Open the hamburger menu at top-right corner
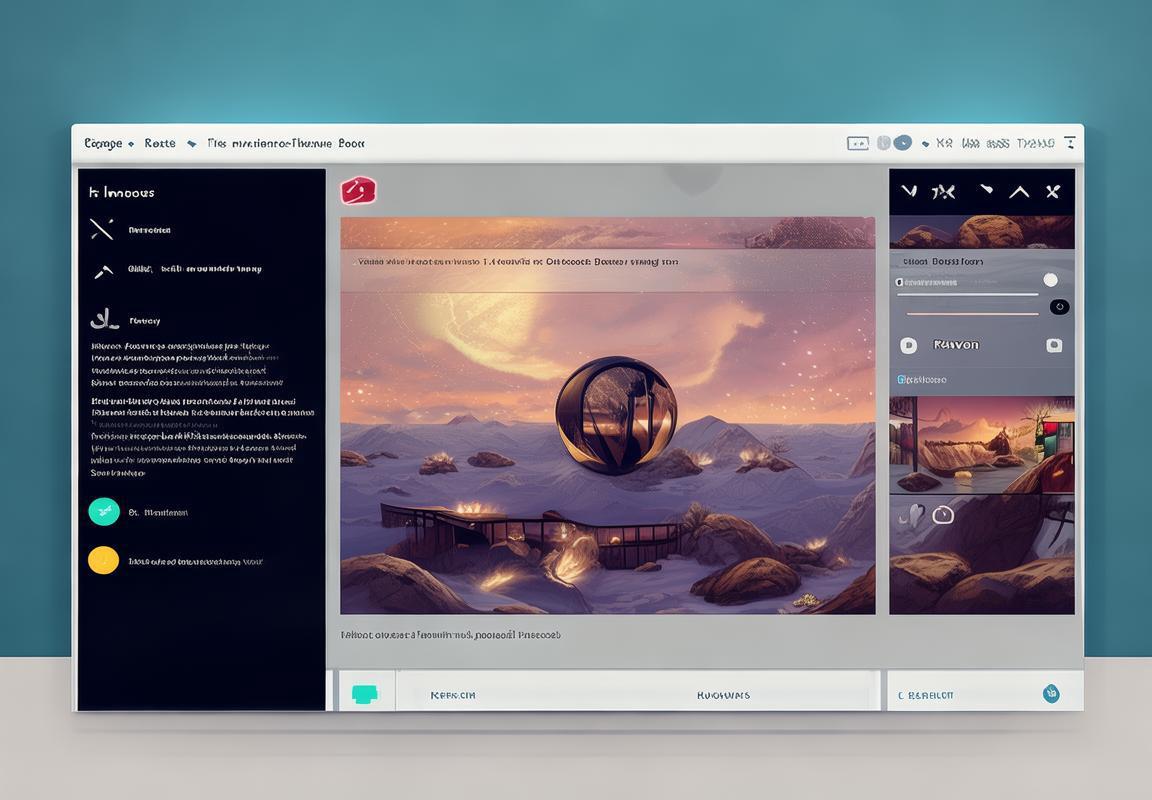1152x800 pixels. pos(1070,142)
